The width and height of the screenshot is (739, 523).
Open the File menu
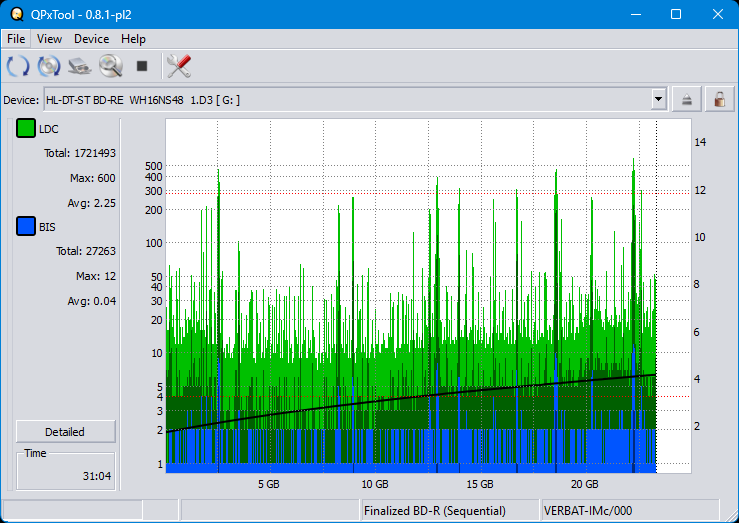coord(16,39)
